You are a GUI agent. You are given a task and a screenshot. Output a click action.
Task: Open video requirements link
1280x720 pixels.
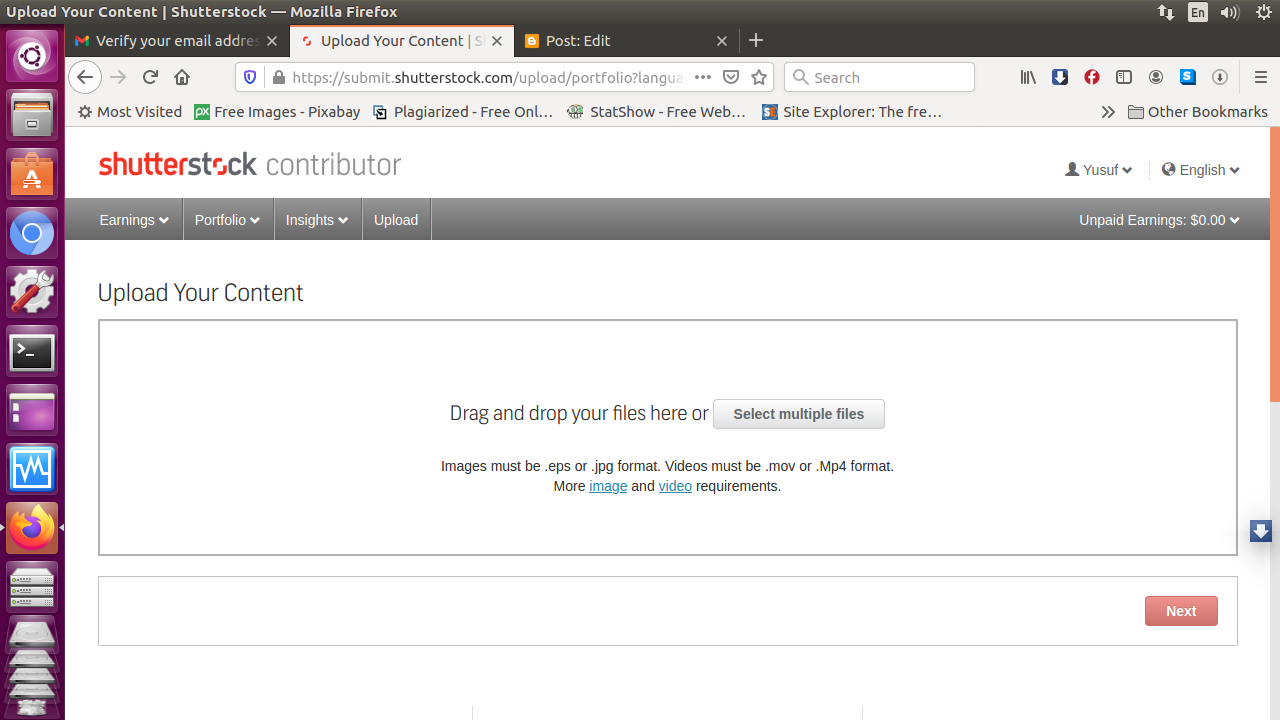click(x=675, y=486)
